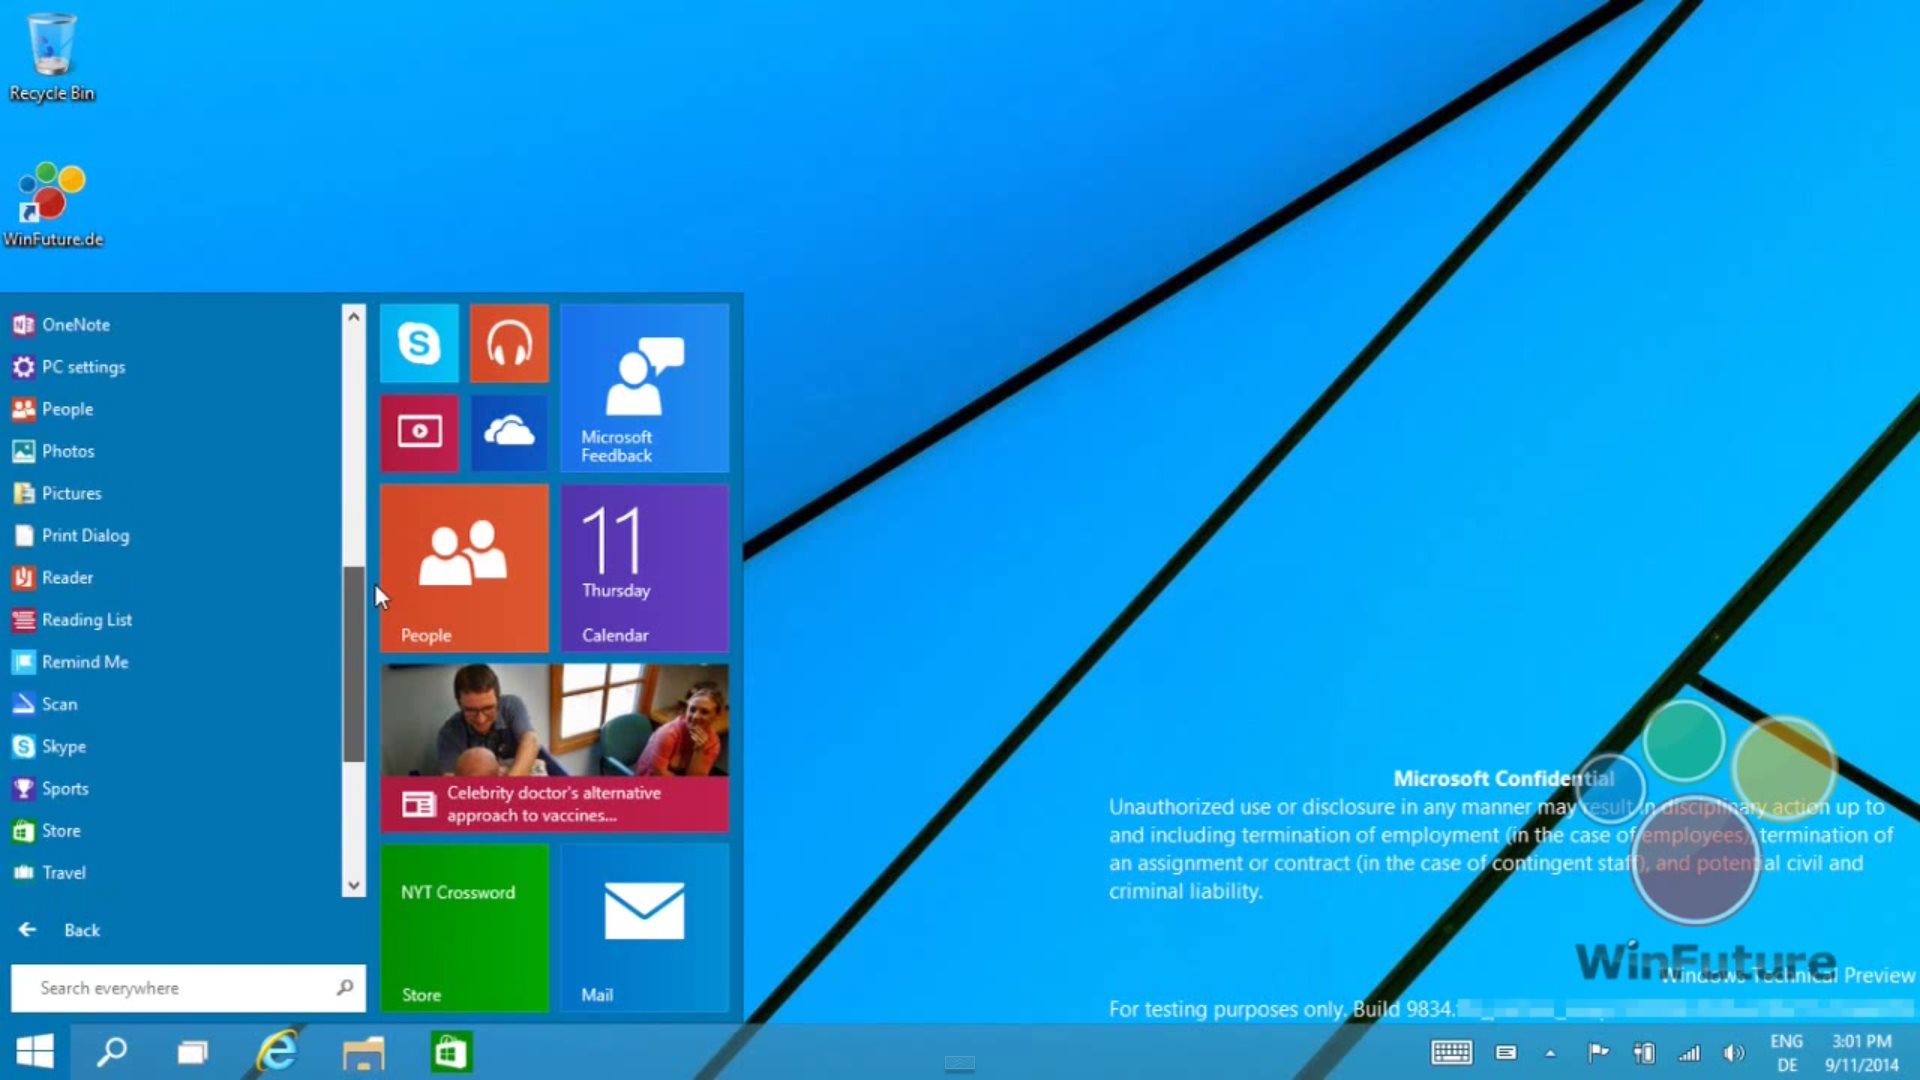Go Back from the all apps list
This screenshot has width=1920, height=1080.
point(60,930)
